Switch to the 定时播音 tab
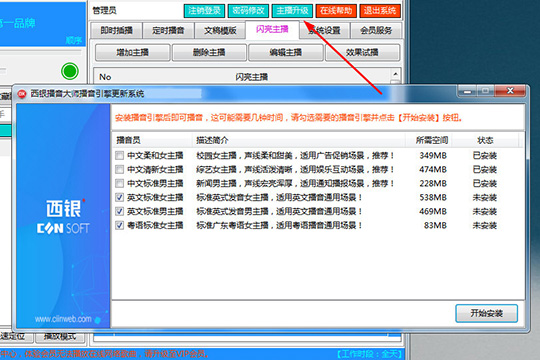Screen dimensions: 540x360 [x=168, y=30]
